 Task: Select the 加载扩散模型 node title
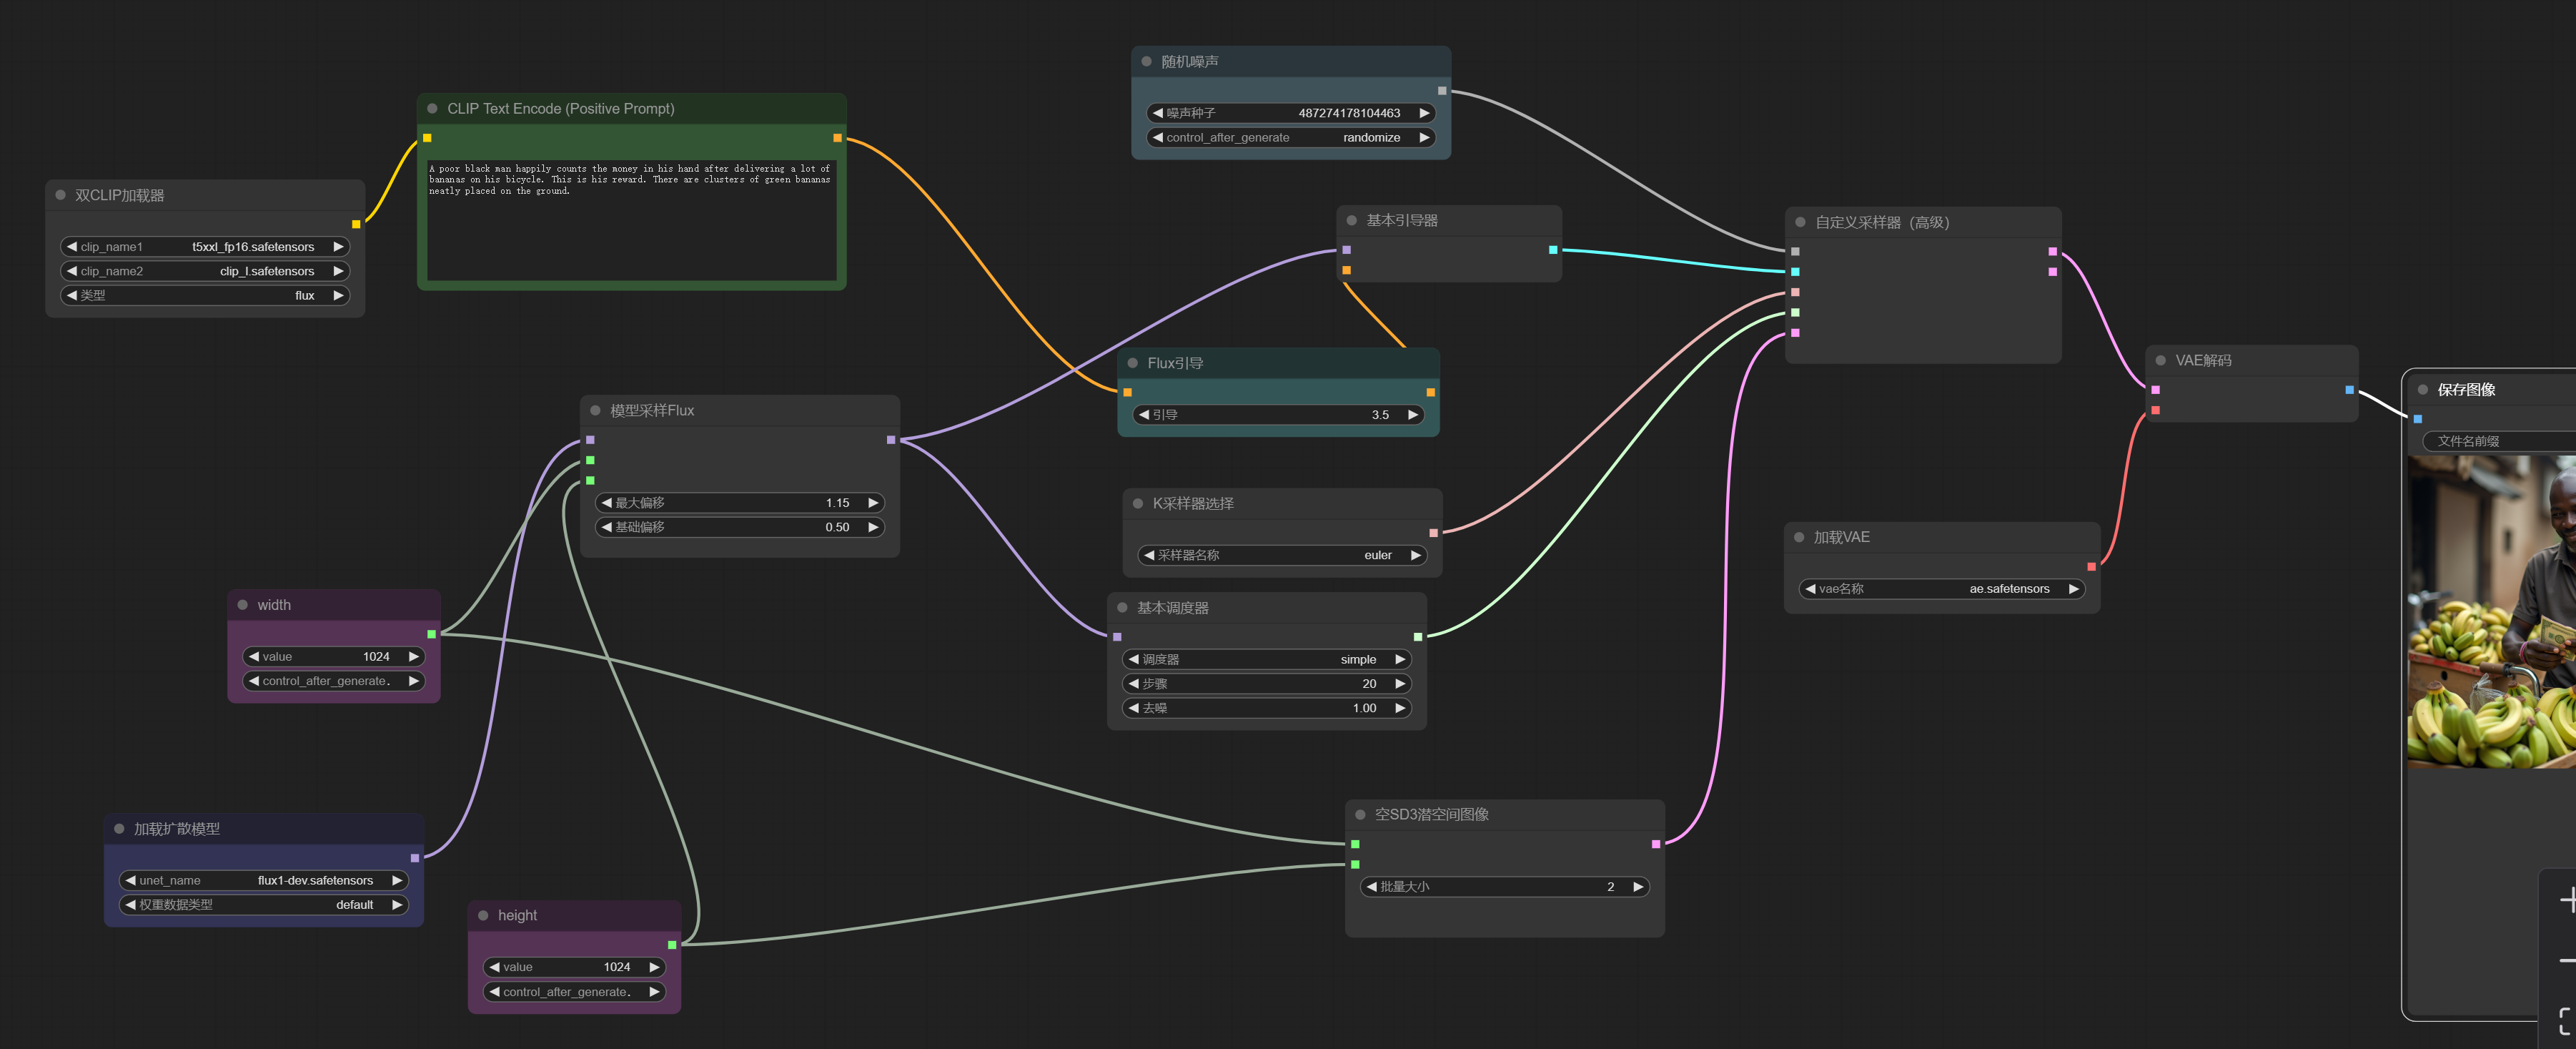[x=177, y=829]
